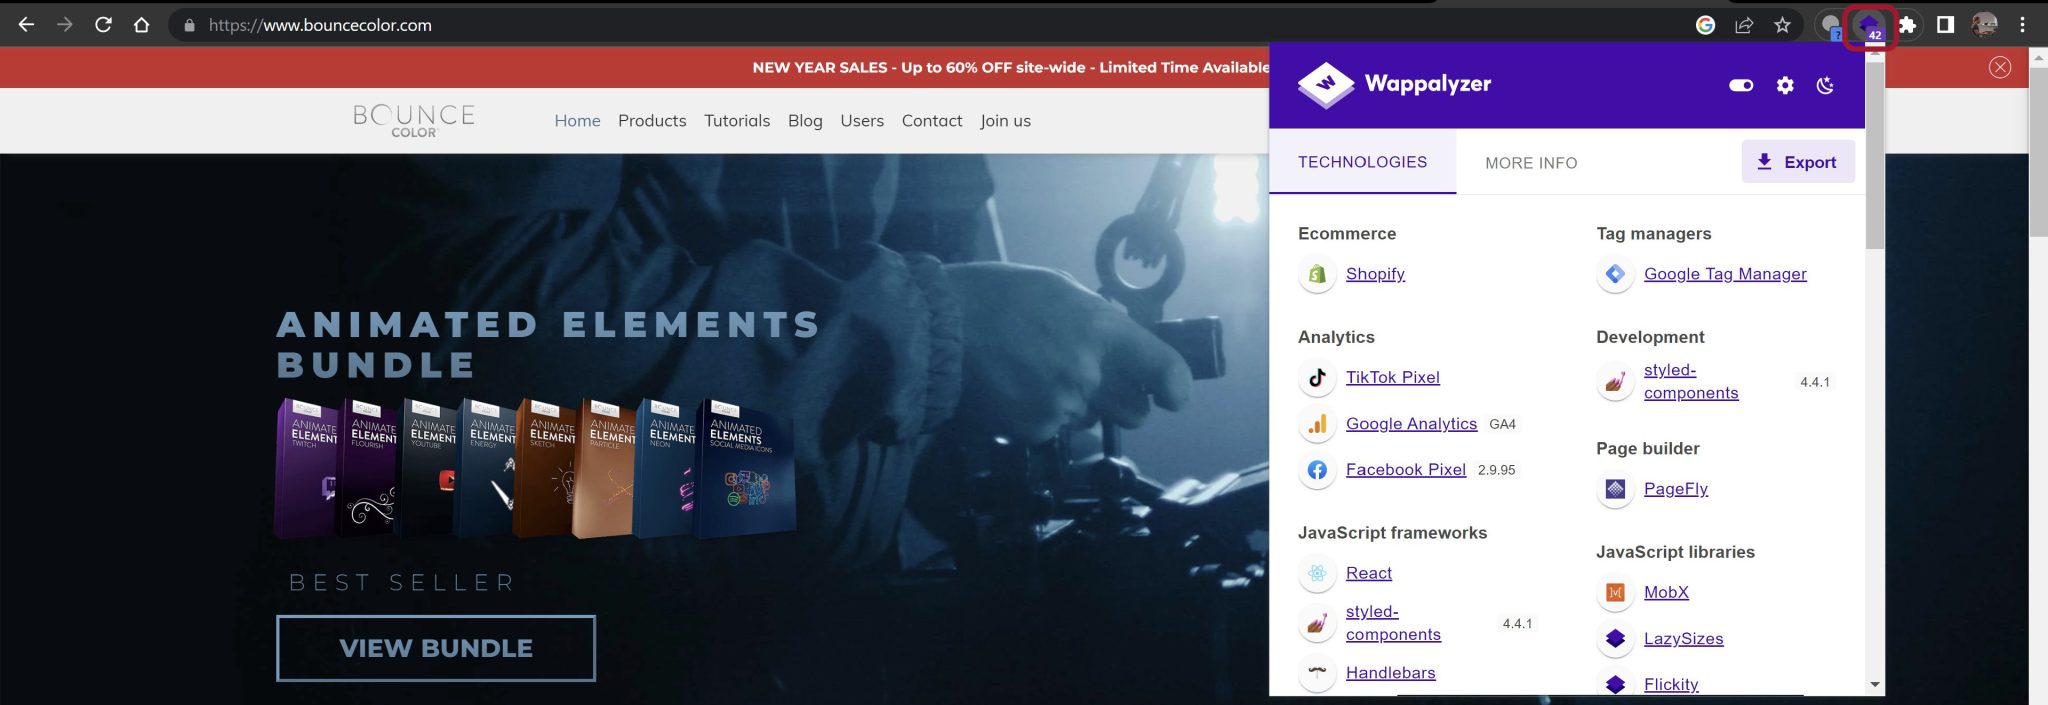Open Join us in site navigation

point(1005,121)
